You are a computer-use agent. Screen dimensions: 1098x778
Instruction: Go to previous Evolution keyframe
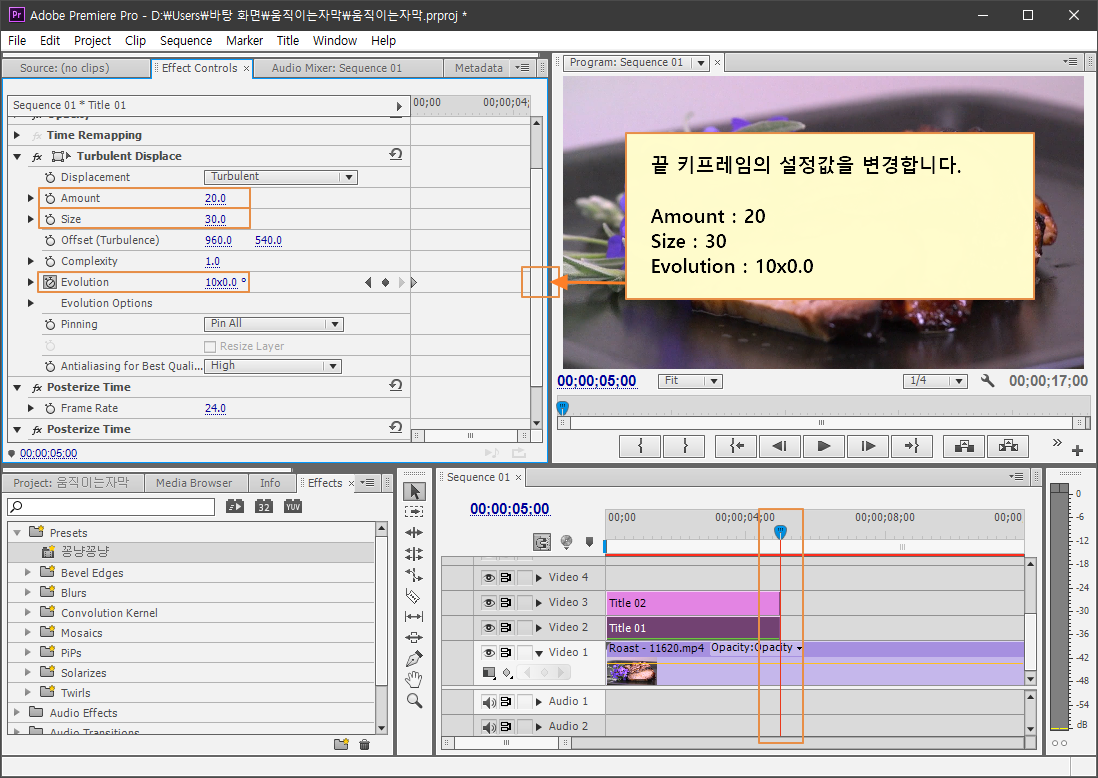coord(368,282)
